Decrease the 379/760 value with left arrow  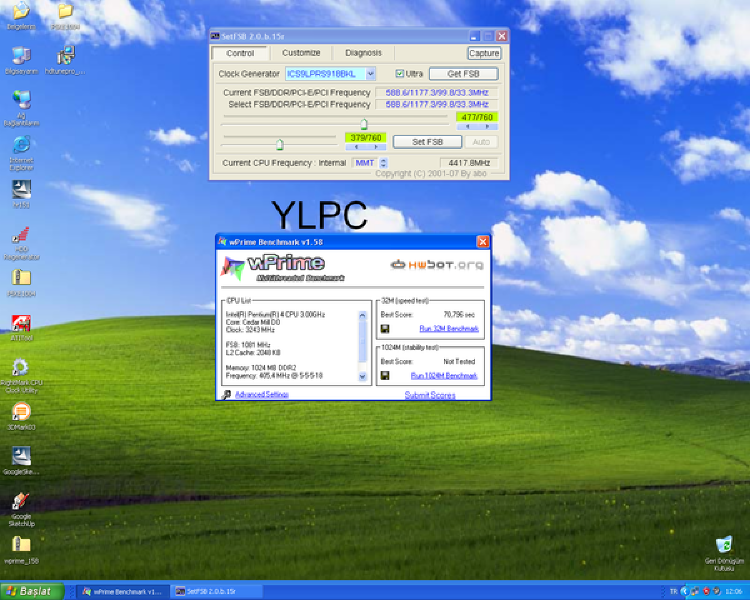pos(356,147)
